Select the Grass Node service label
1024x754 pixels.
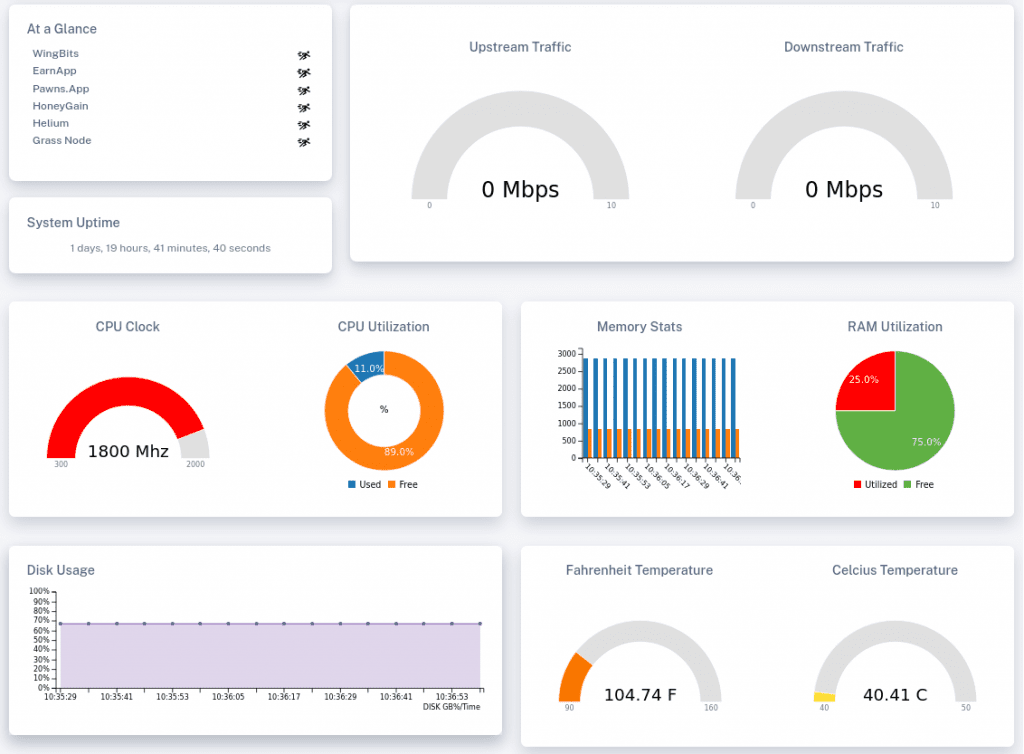pyautogui.click(x=62, y=141)
